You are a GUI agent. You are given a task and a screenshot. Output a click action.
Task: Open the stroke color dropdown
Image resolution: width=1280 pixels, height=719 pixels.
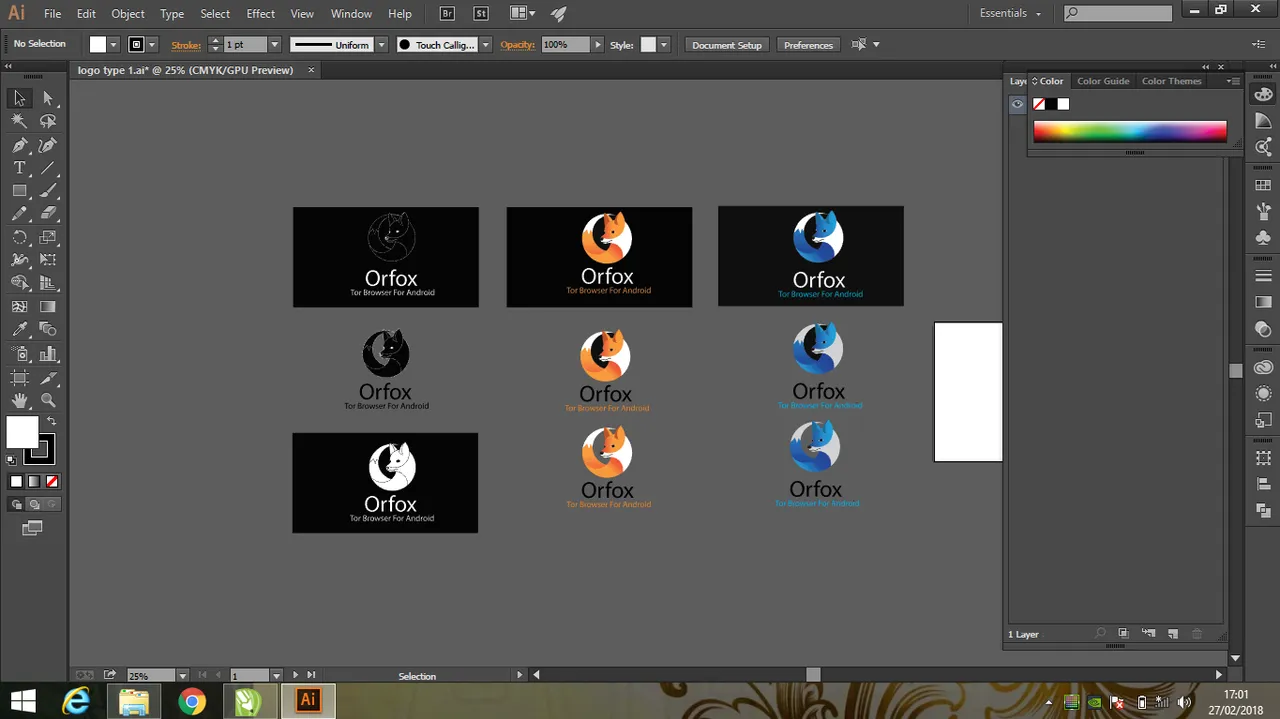tap(152, 45)
